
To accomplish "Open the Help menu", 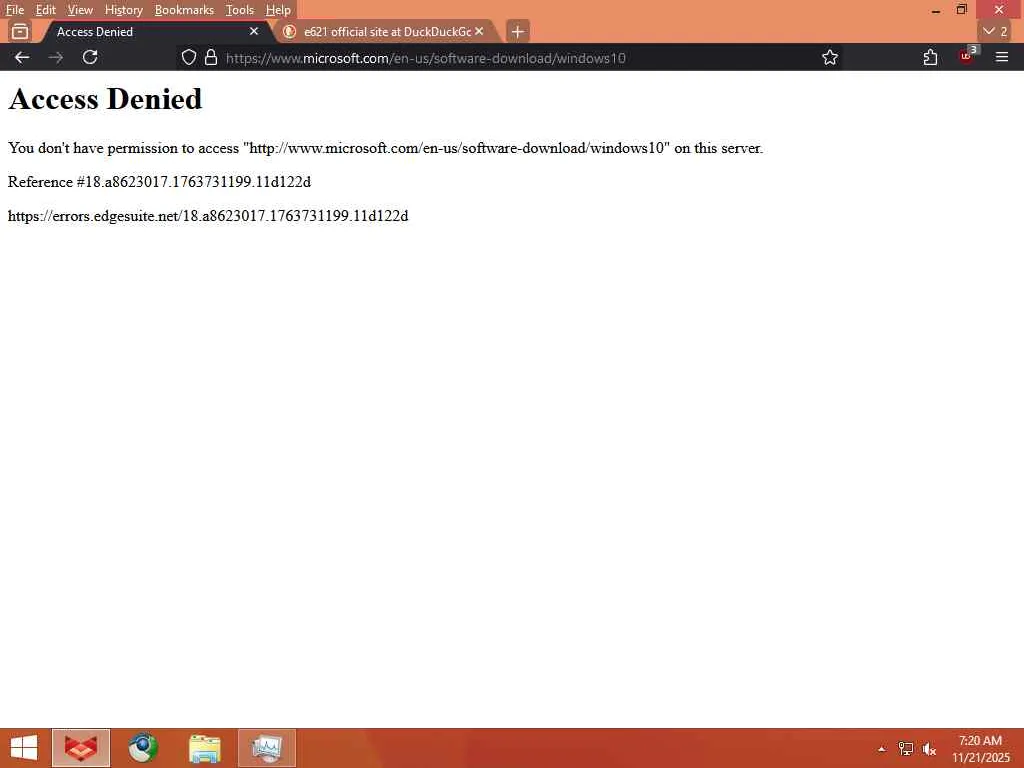I will click(278, 10).
